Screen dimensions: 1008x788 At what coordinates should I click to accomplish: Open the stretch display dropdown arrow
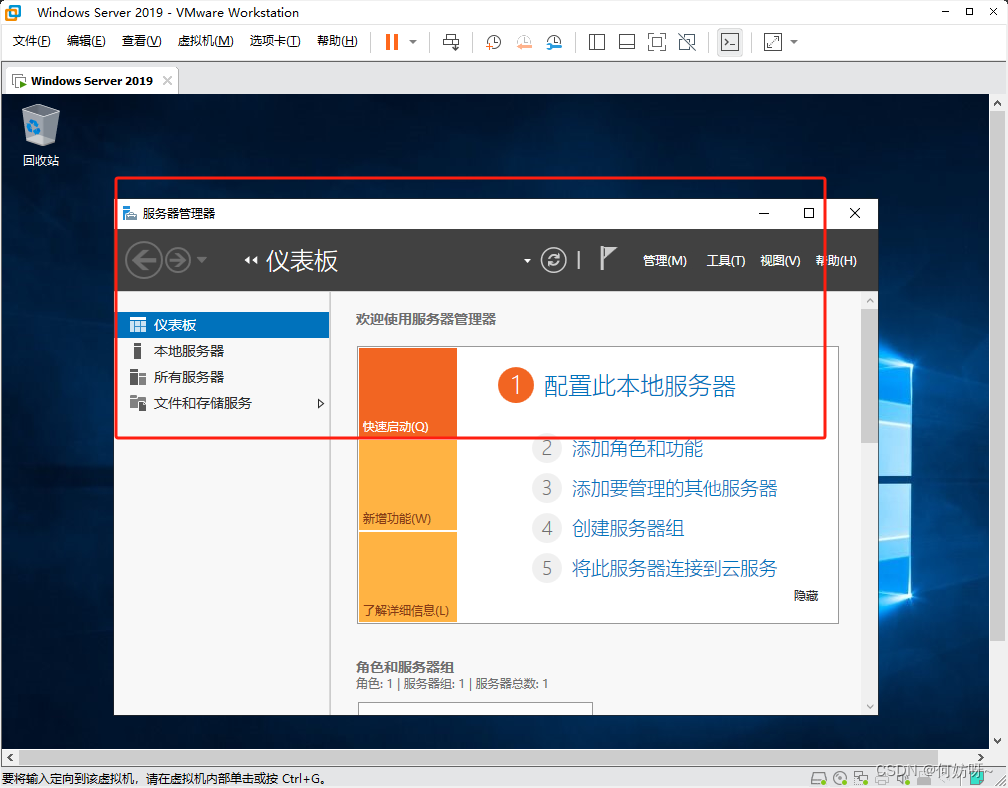click(x=794, y=42)
